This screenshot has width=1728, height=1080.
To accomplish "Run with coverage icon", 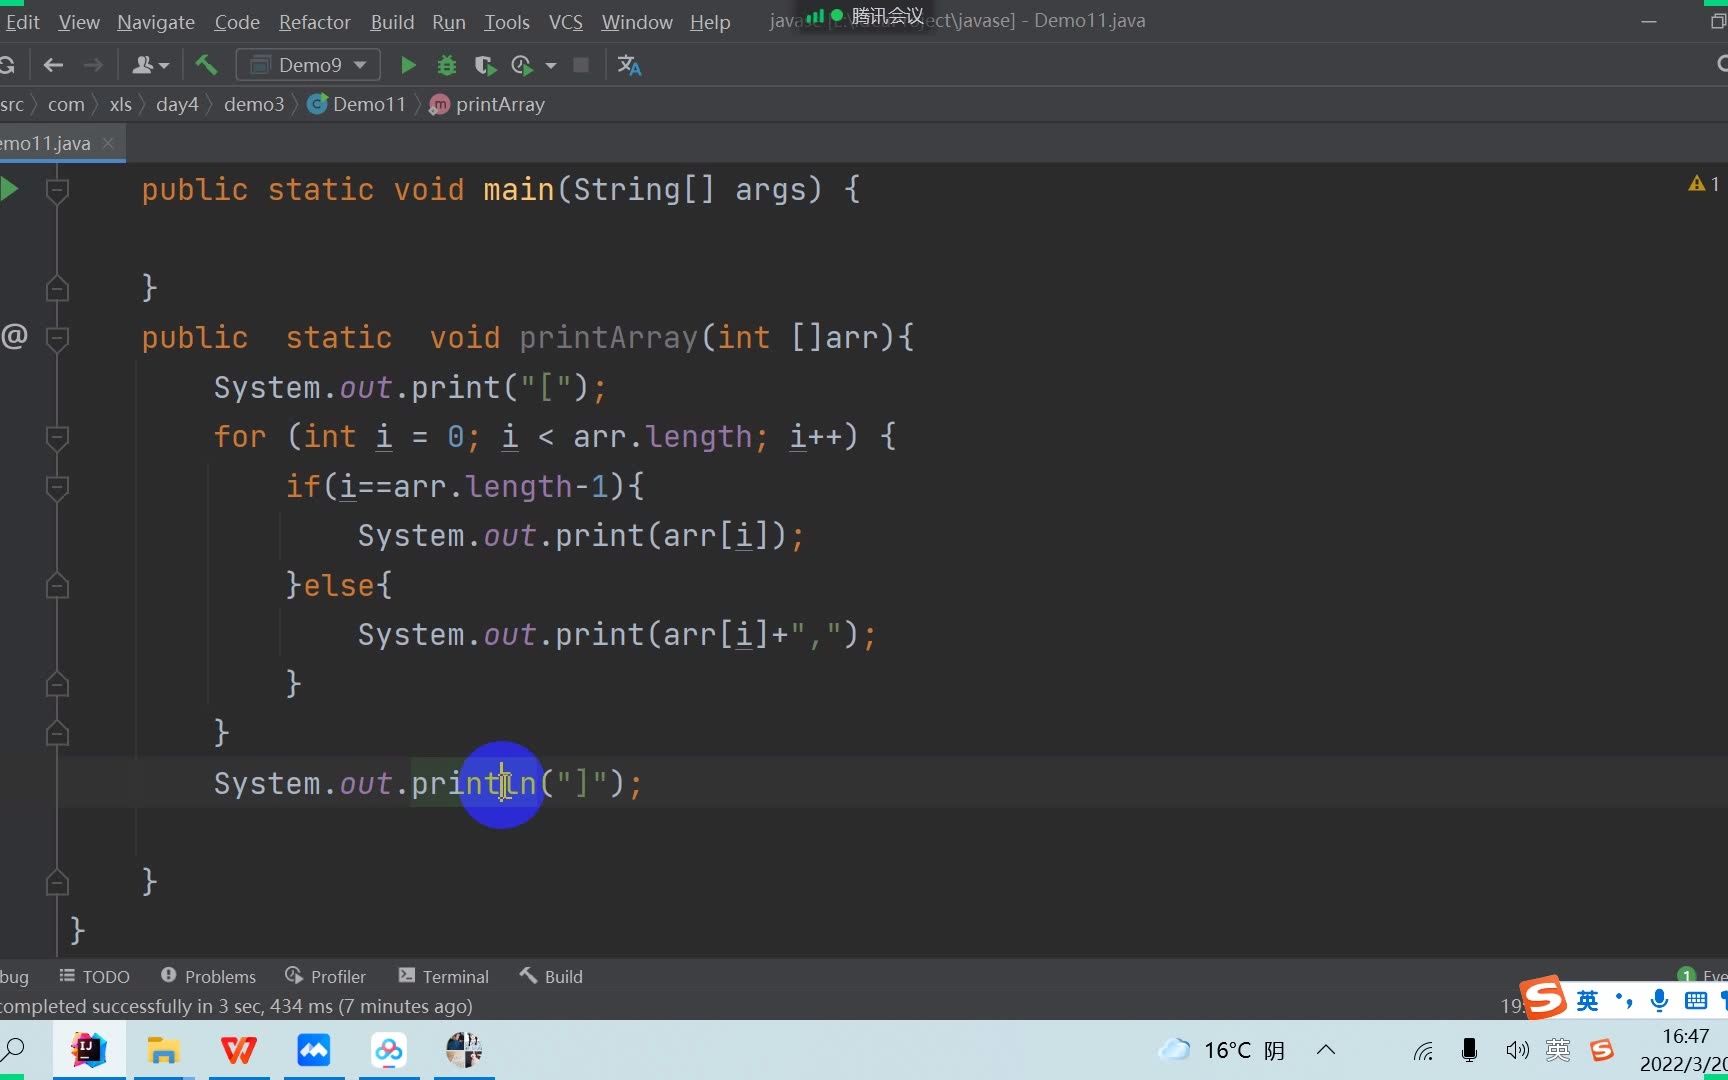I will tap(485, 65).
